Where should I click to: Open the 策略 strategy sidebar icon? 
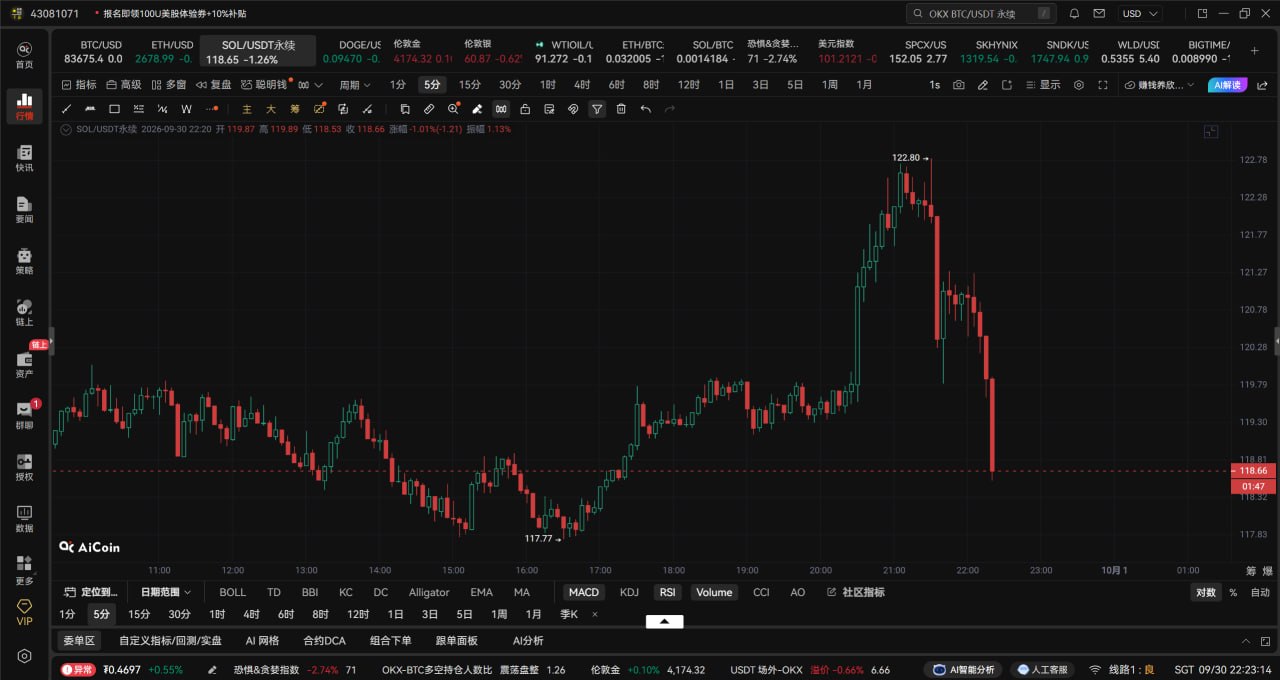24,261
